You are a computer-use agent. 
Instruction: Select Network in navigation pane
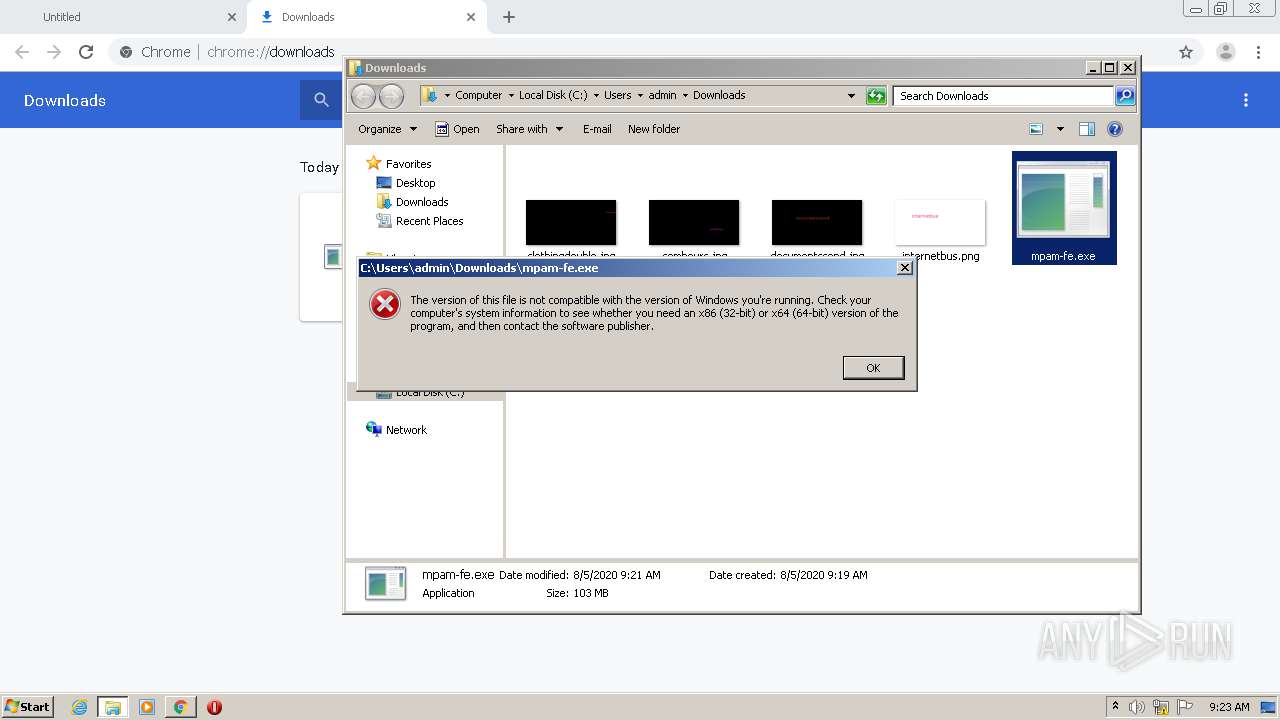tap(406, 430)
